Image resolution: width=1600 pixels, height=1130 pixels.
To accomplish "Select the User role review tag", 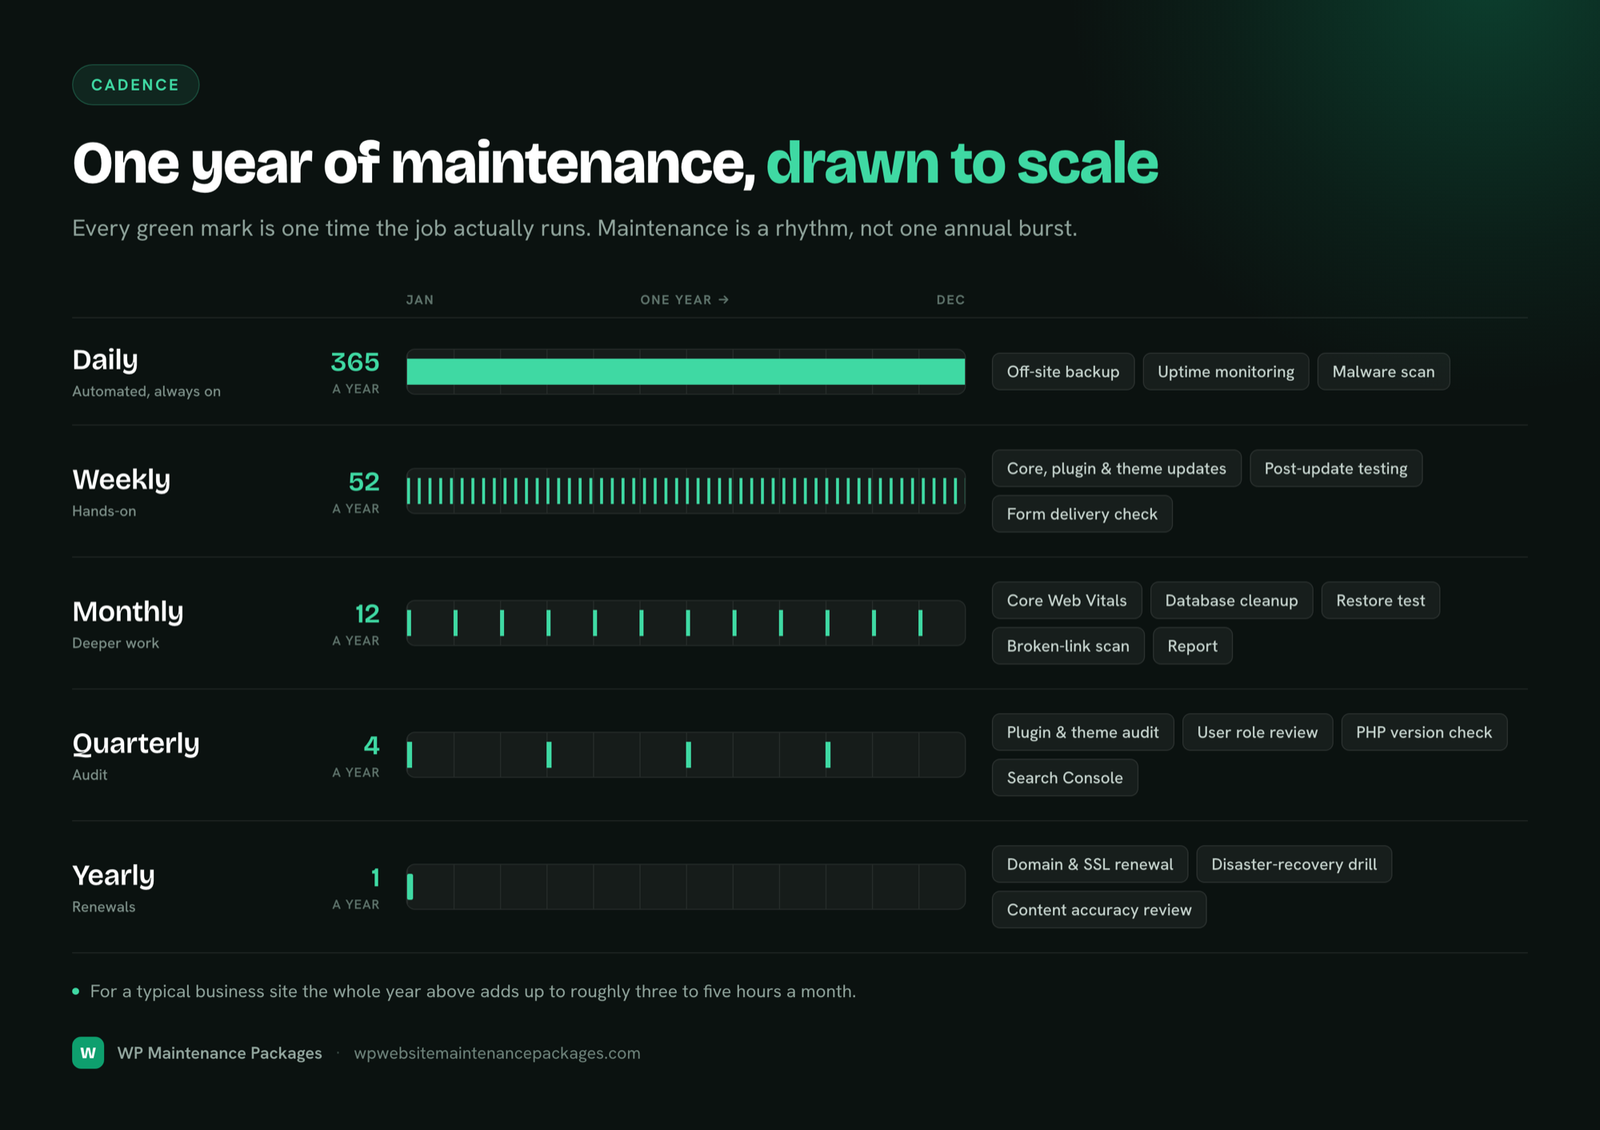I will [x=1257, y=733].
